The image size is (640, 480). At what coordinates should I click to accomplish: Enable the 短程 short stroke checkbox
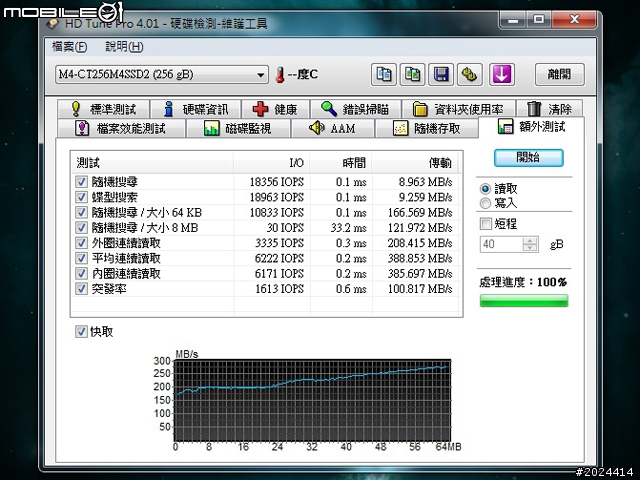click(x=486, y=224)
